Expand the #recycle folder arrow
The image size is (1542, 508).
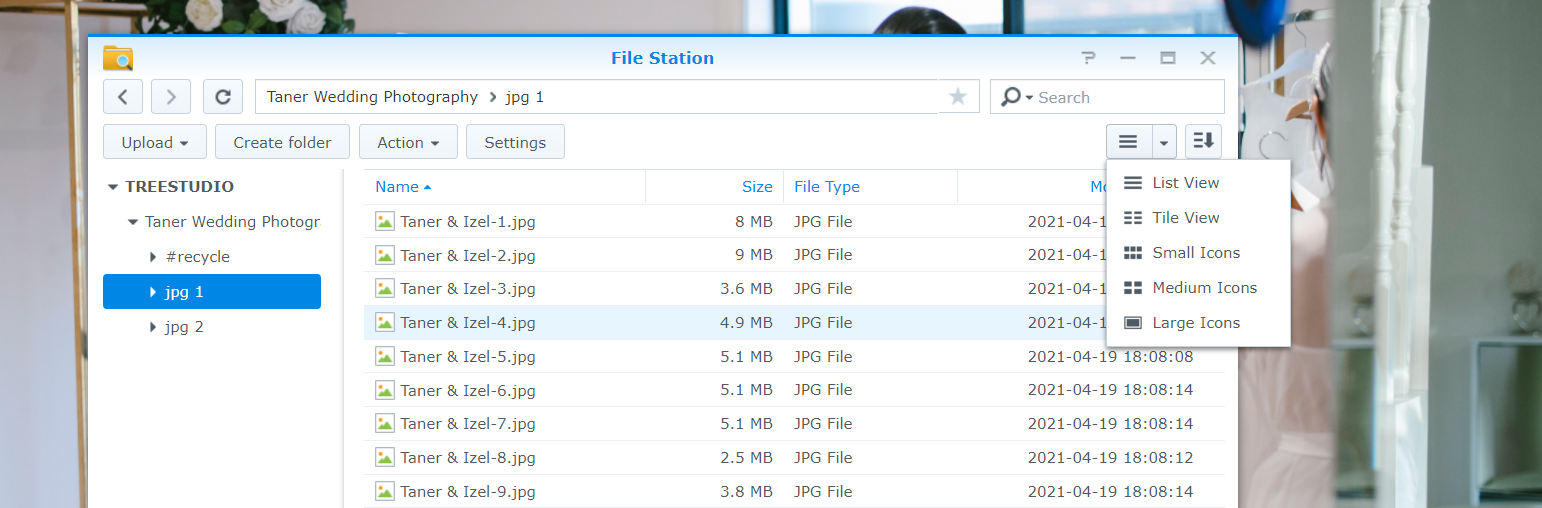pos(153,257)
